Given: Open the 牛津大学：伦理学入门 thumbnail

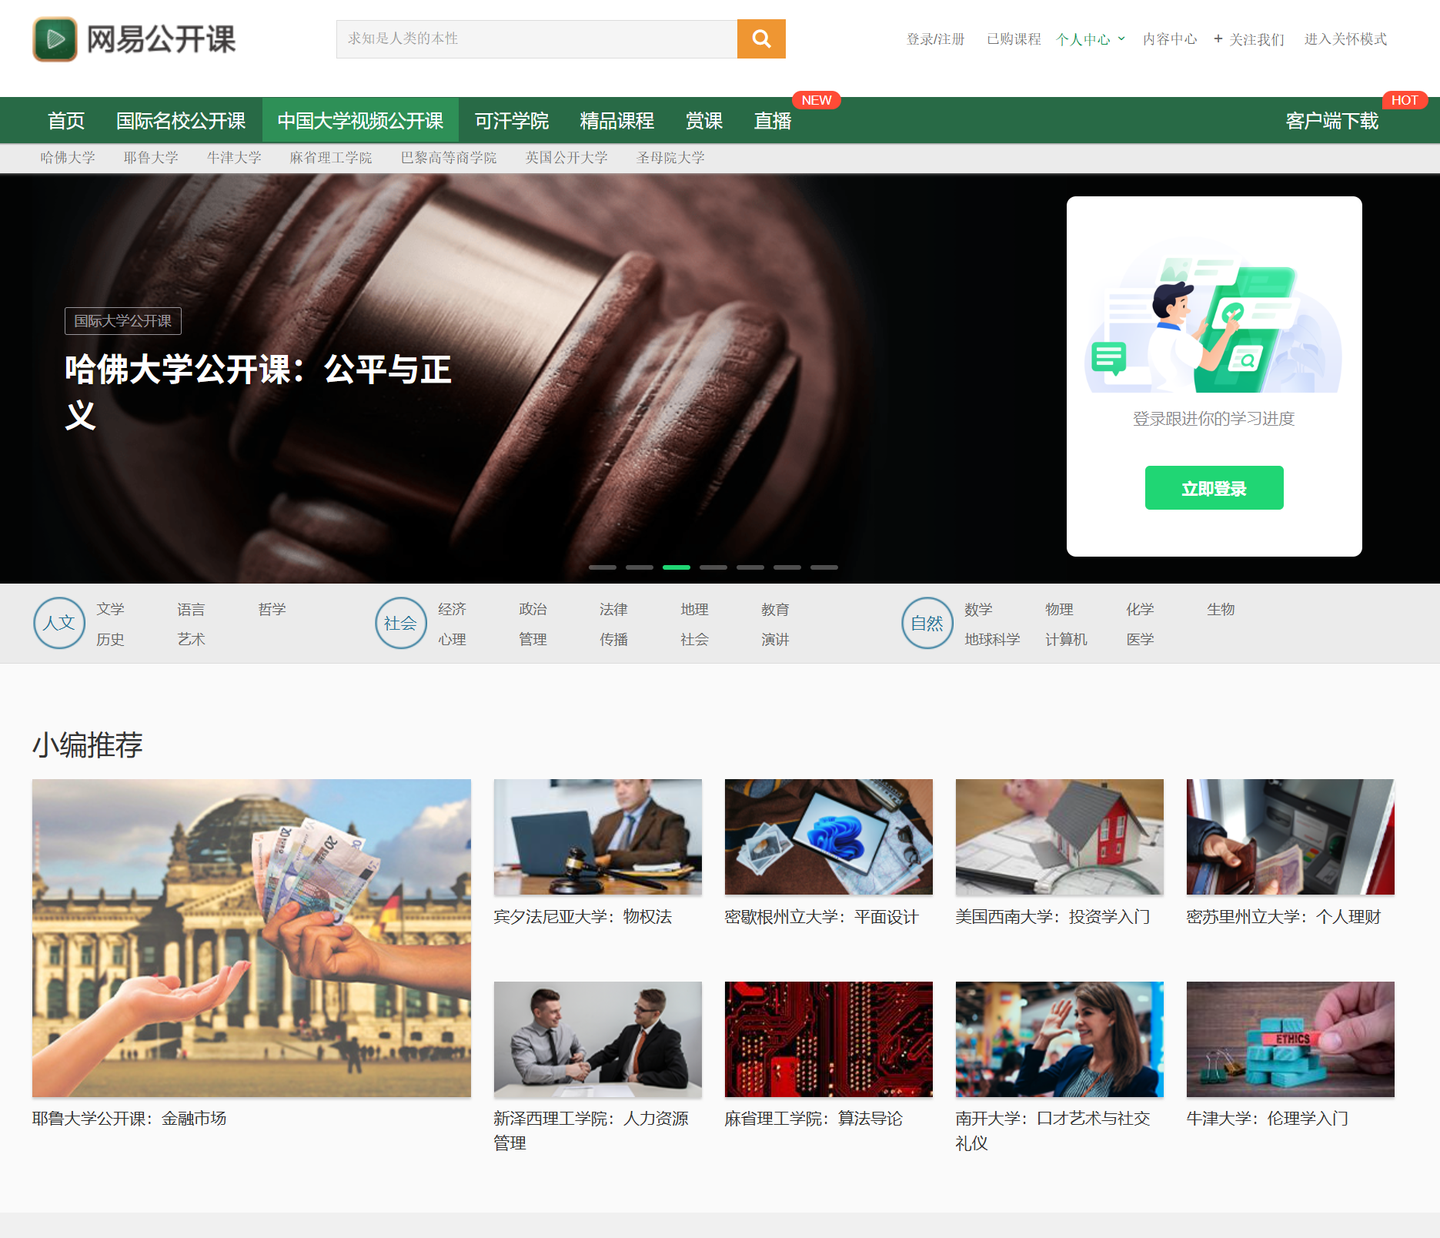Looking at the screenshot, I should 1290,1039.
